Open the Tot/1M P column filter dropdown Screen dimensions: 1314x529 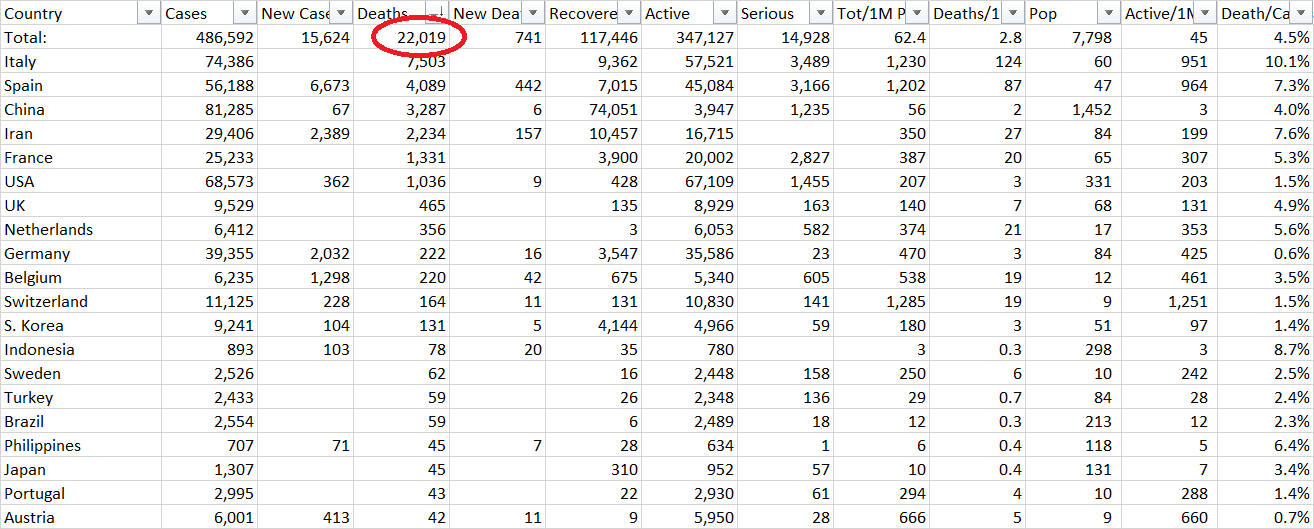(x=917, y=13)
